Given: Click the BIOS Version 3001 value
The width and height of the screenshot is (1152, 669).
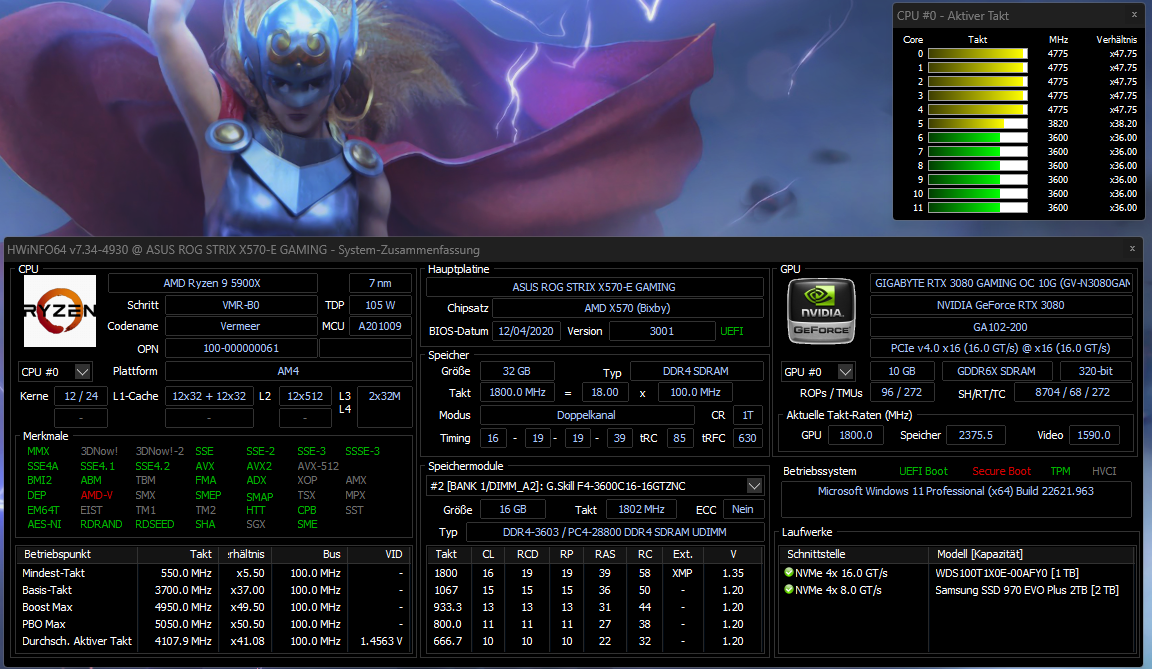Looking at the screenshot, I should [x=661, y=331].
